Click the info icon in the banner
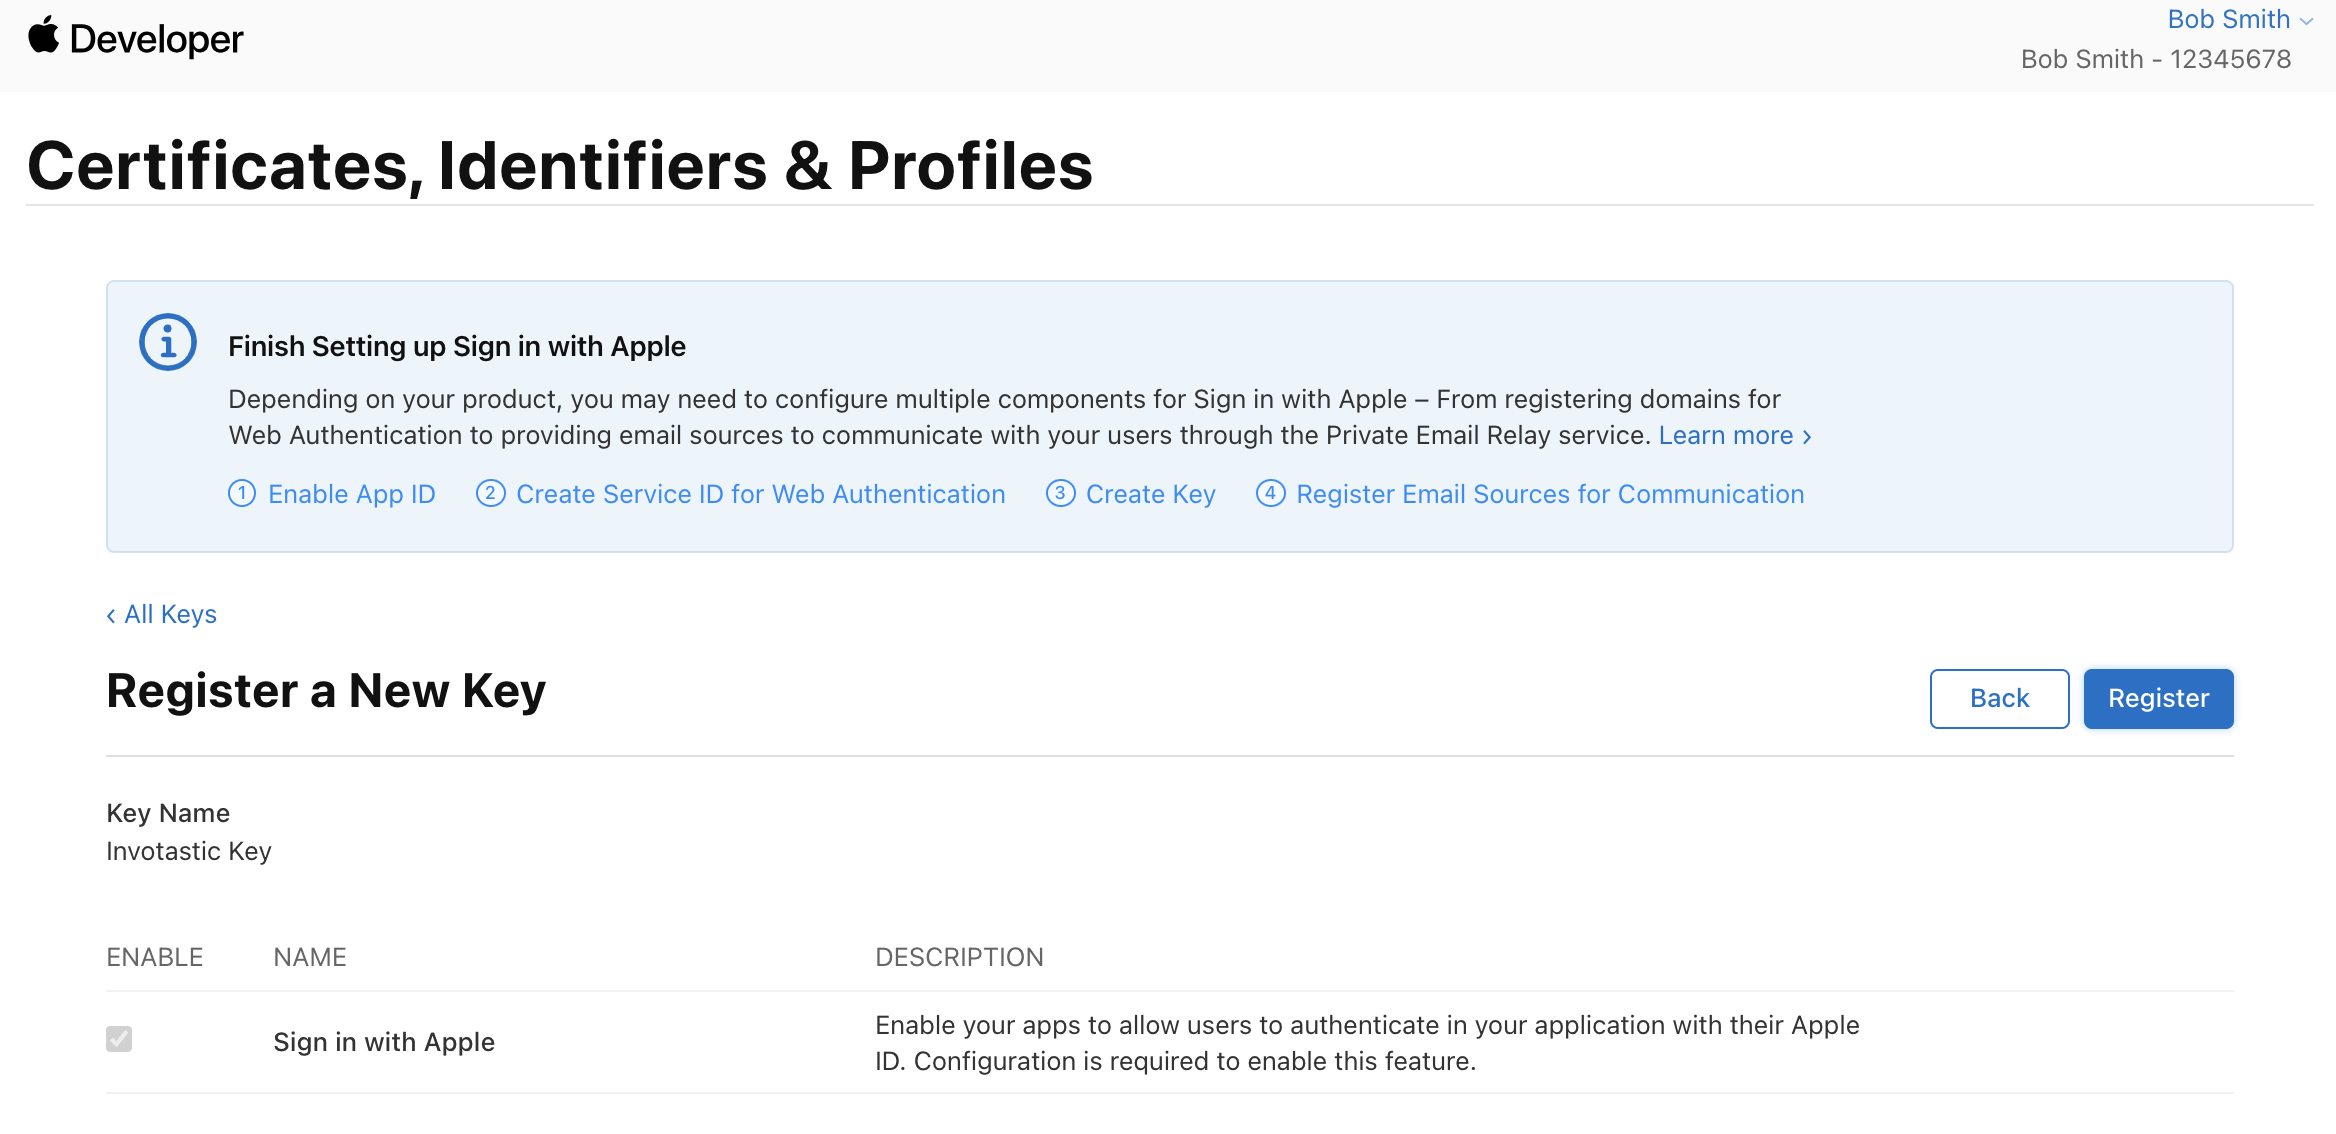Viewport: 2336px width, 1134px height. [x=168, y=343]
